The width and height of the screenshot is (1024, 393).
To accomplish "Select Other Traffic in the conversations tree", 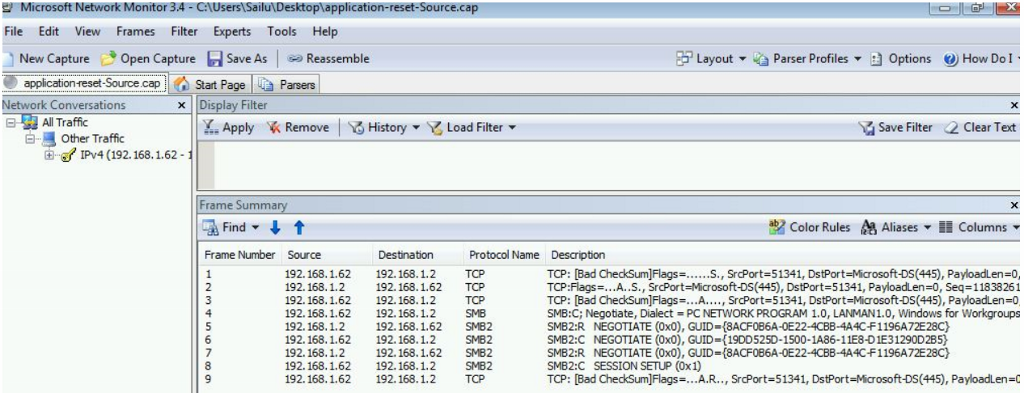I will (92, 138).
